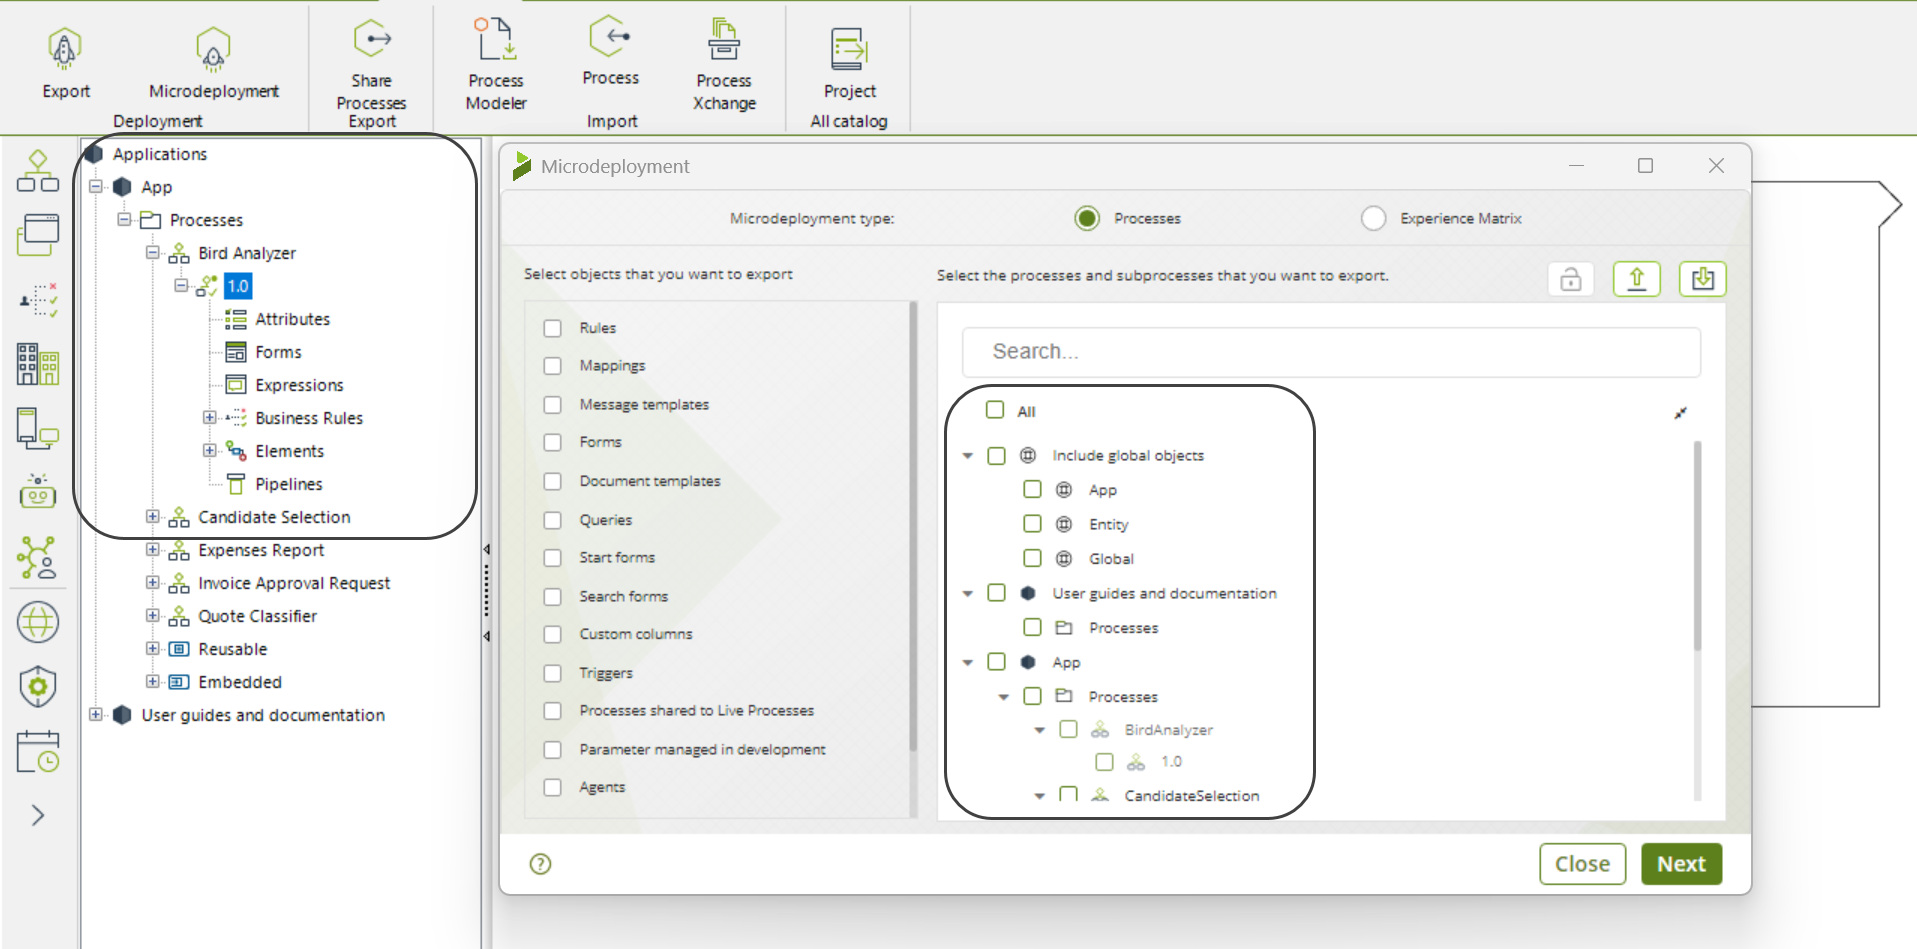Image resolution: width=1917 pixels, height=949 pixels.
Task: Open the Microdeployment ribbon tool
Action: coord(213,50)
